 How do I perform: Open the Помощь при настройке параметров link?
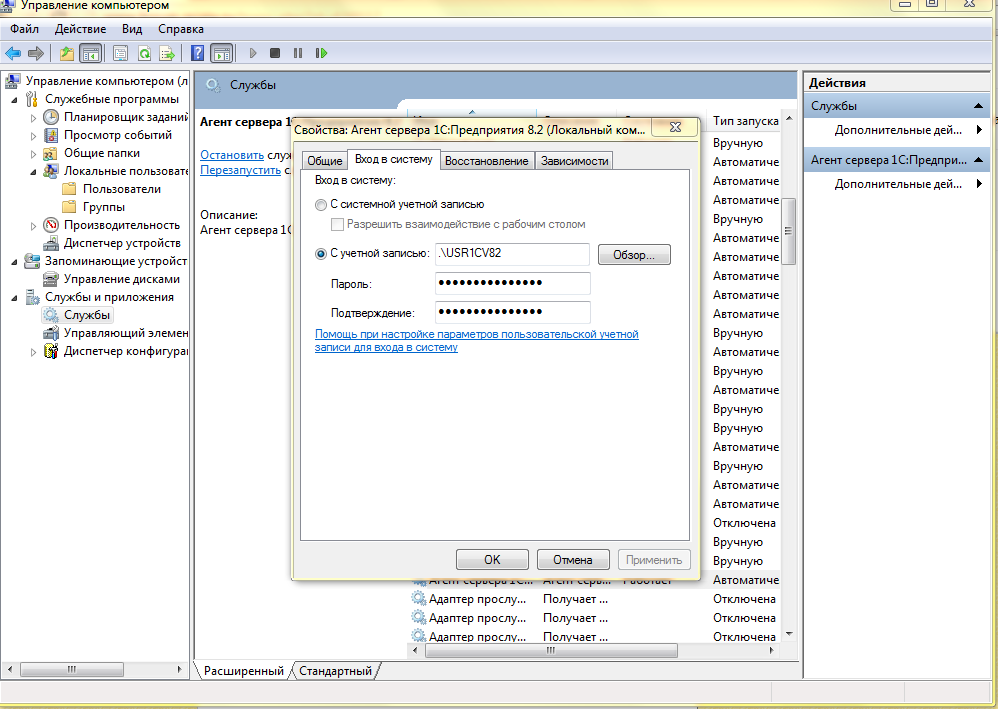(477, 340)
